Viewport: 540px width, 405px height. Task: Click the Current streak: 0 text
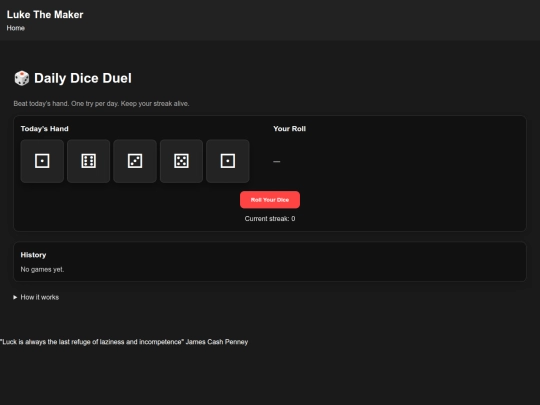pyautogui.click(x=270, y=219)
